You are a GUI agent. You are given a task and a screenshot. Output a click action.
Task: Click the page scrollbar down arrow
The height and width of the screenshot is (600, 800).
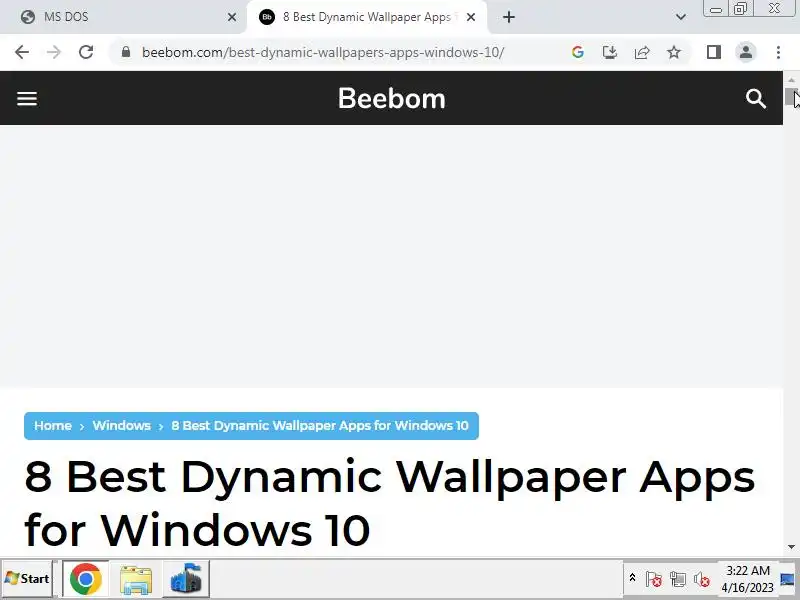(x=791, y=546)
